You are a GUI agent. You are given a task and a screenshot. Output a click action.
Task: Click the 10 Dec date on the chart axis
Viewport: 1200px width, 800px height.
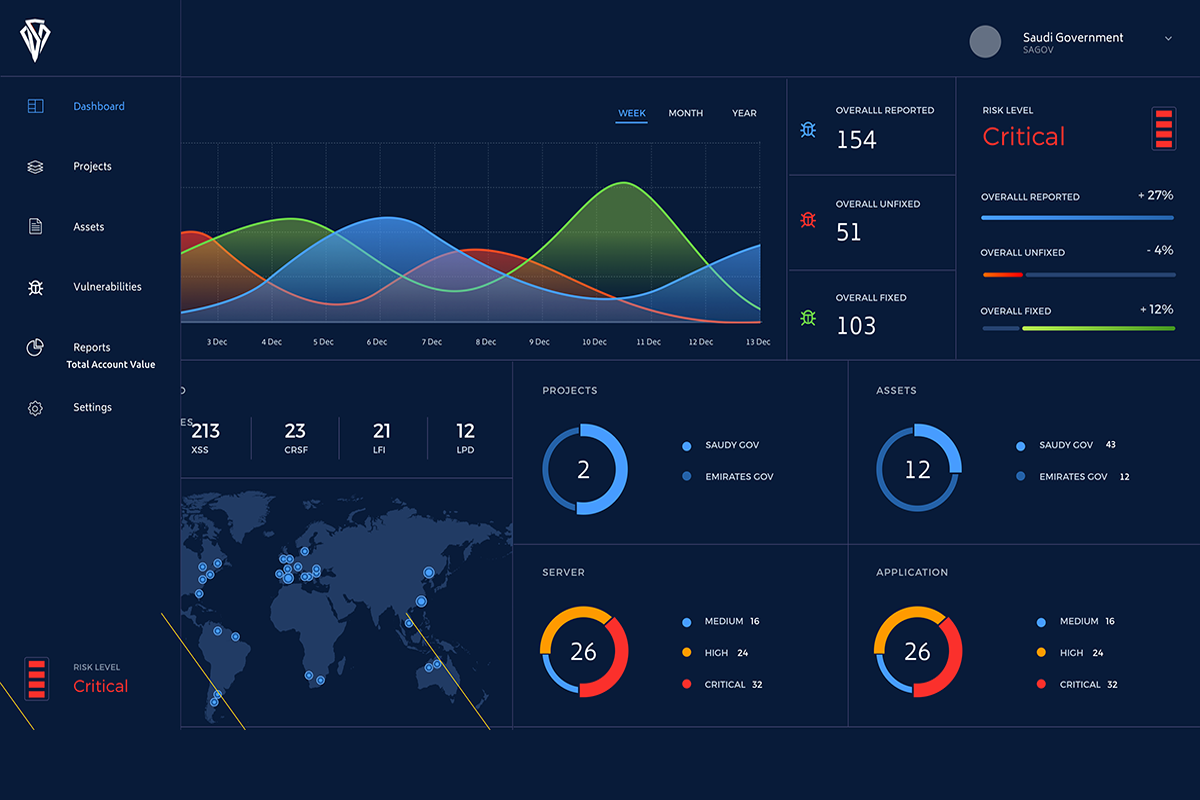595,342
